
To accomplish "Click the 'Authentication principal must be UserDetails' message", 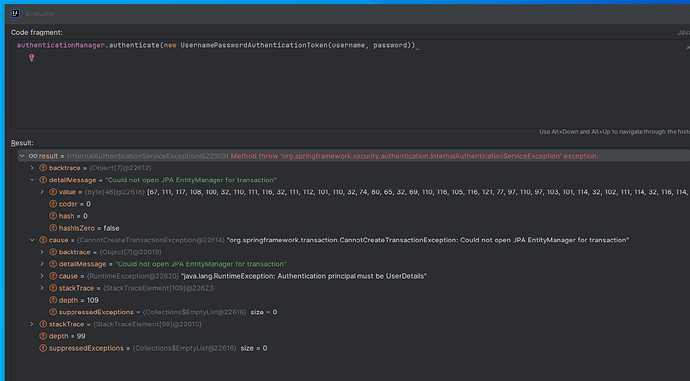I will coord(304,276).
